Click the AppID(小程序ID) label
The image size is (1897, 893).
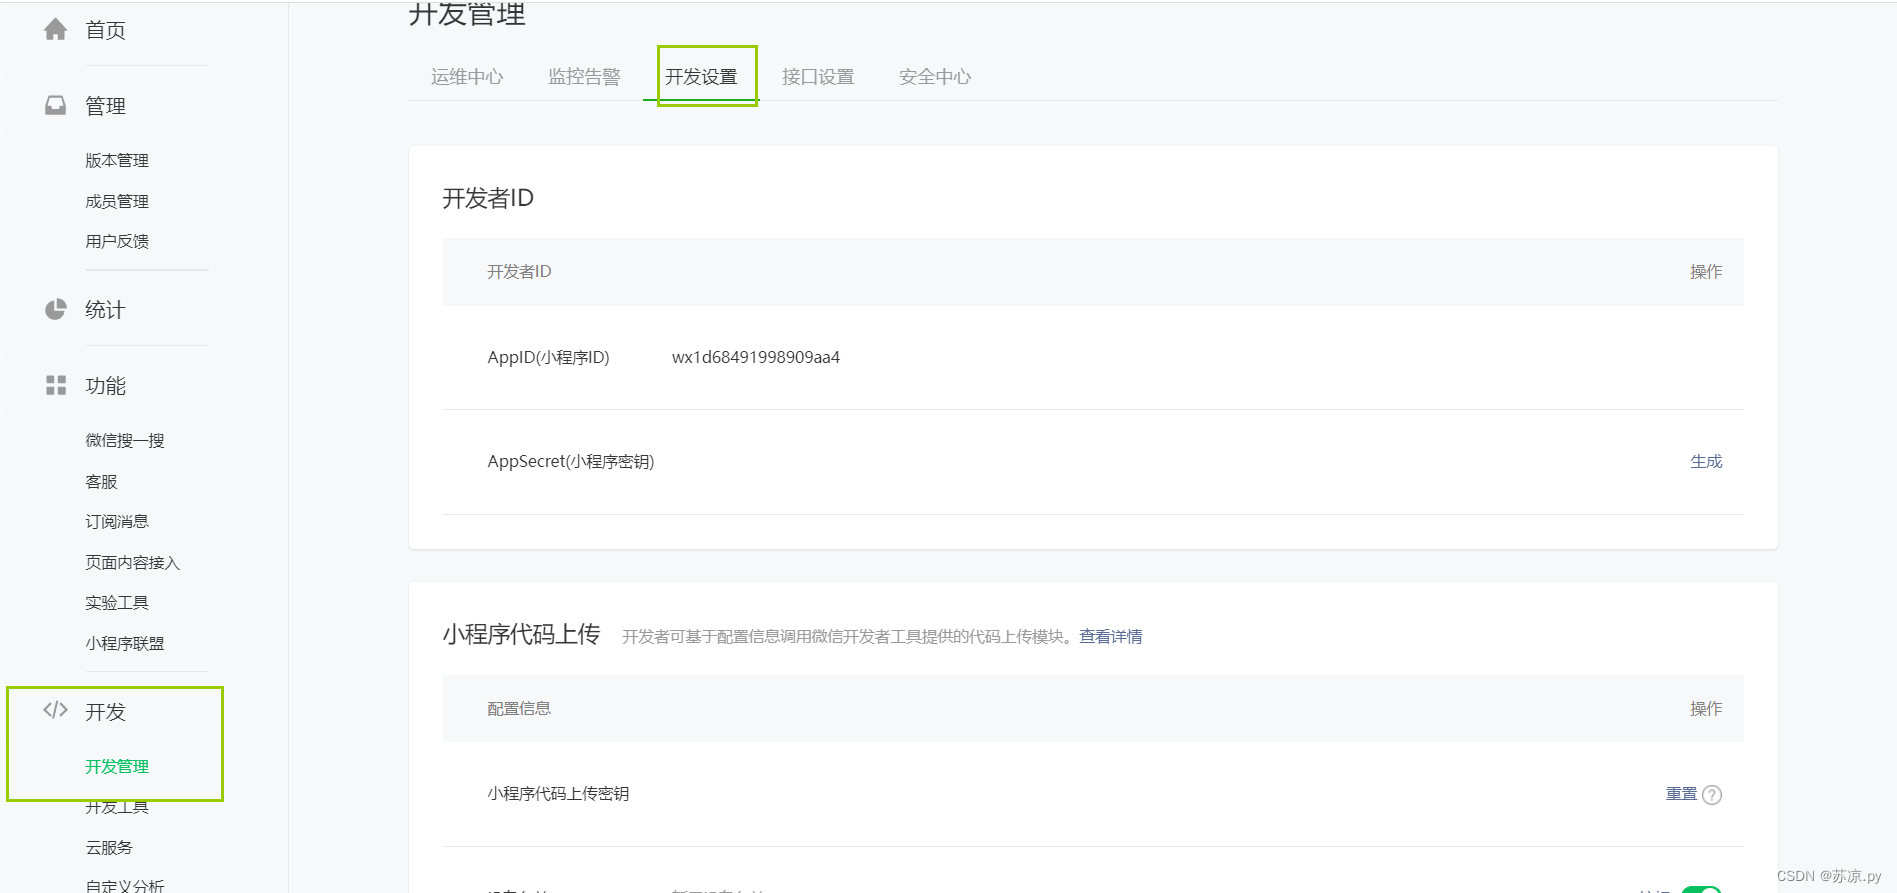click(x=548, y=357)
